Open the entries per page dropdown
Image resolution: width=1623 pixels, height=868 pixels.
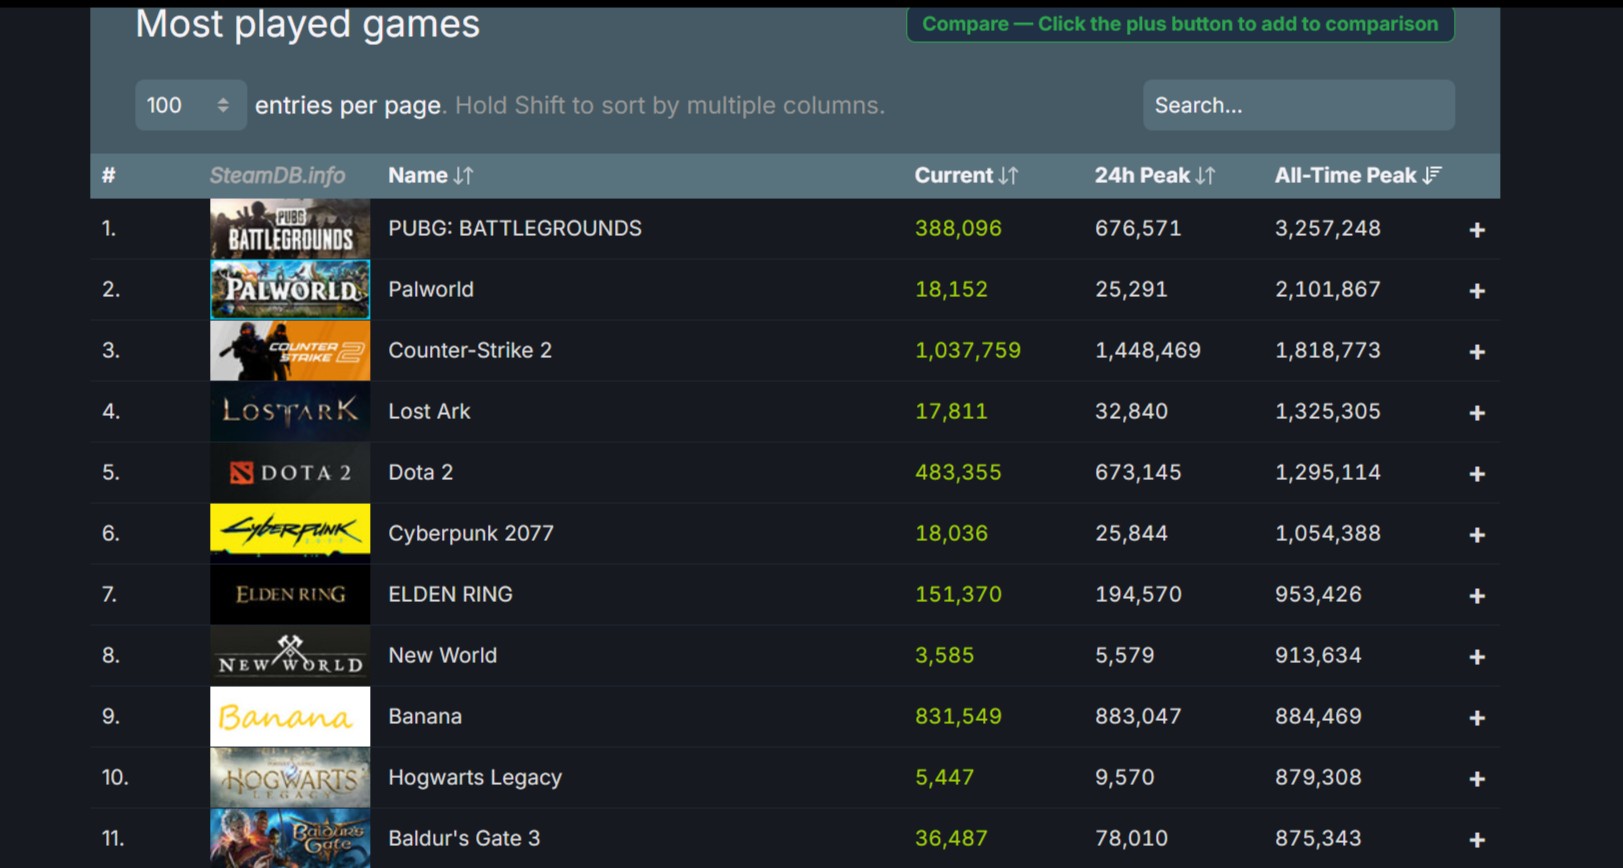pyautogui.click(x=190, y=105)
